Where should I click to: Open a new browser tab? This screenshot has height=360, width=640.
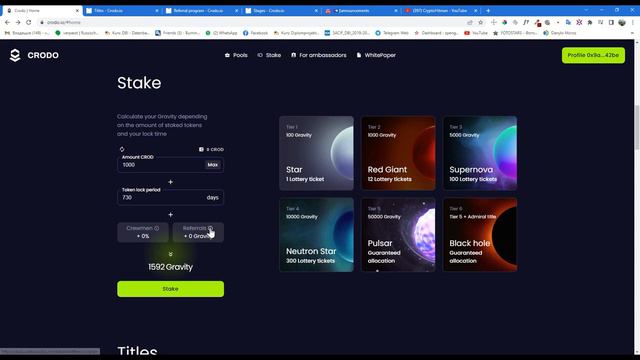pos(488,11)
